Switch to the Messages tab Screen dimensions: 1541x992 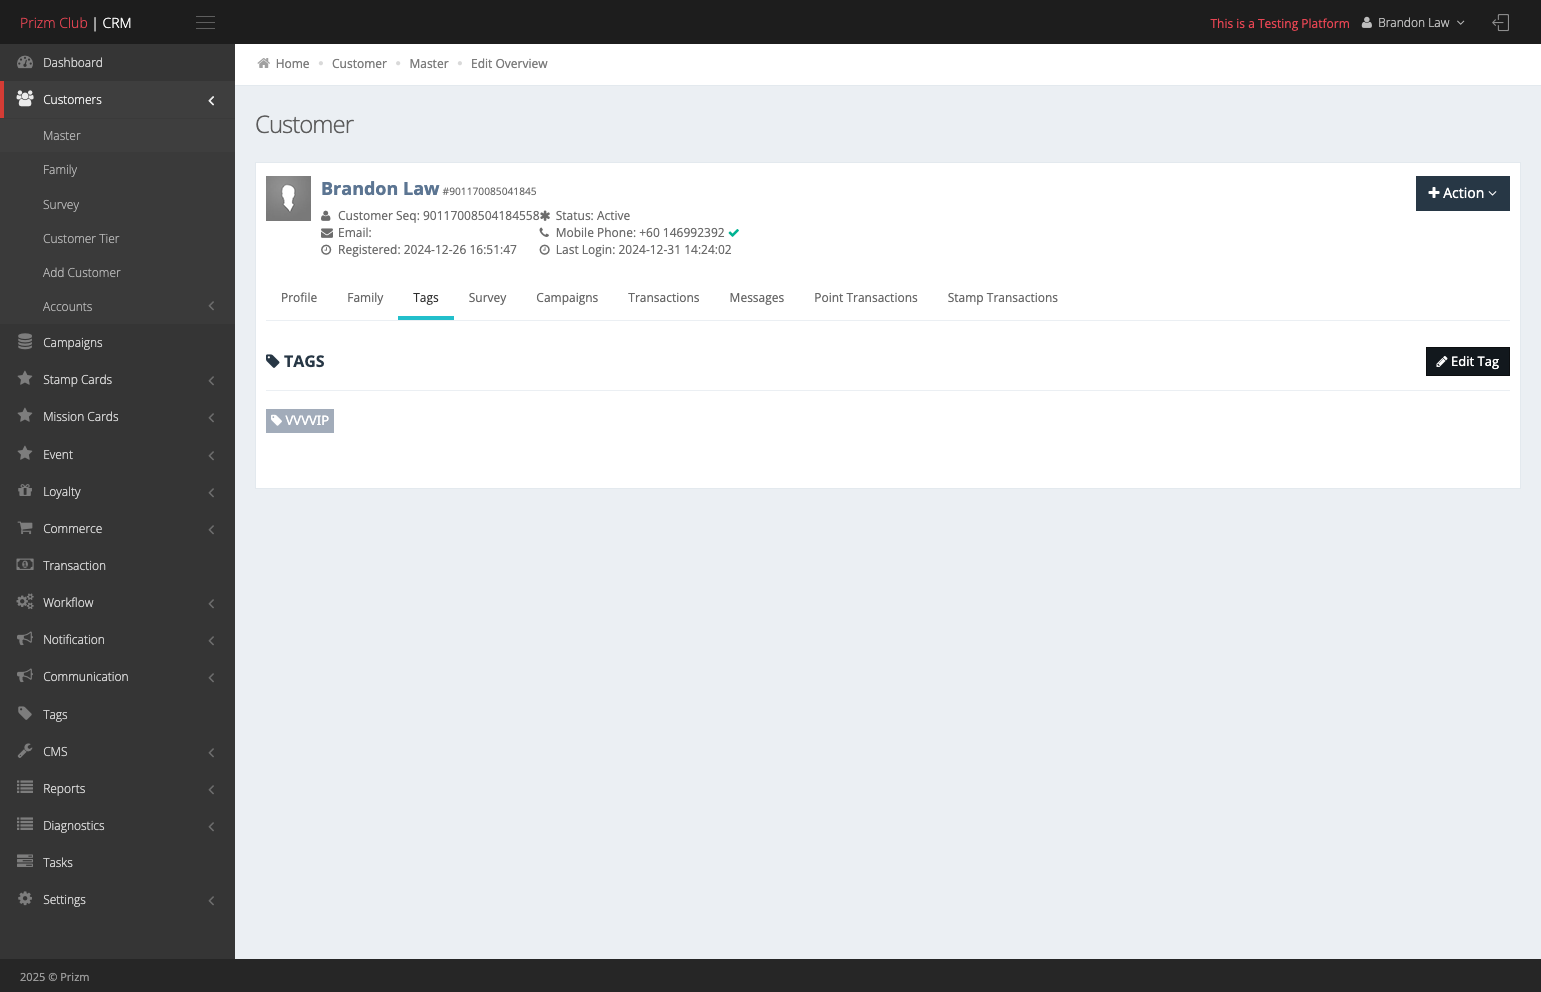tap(757, 298)
